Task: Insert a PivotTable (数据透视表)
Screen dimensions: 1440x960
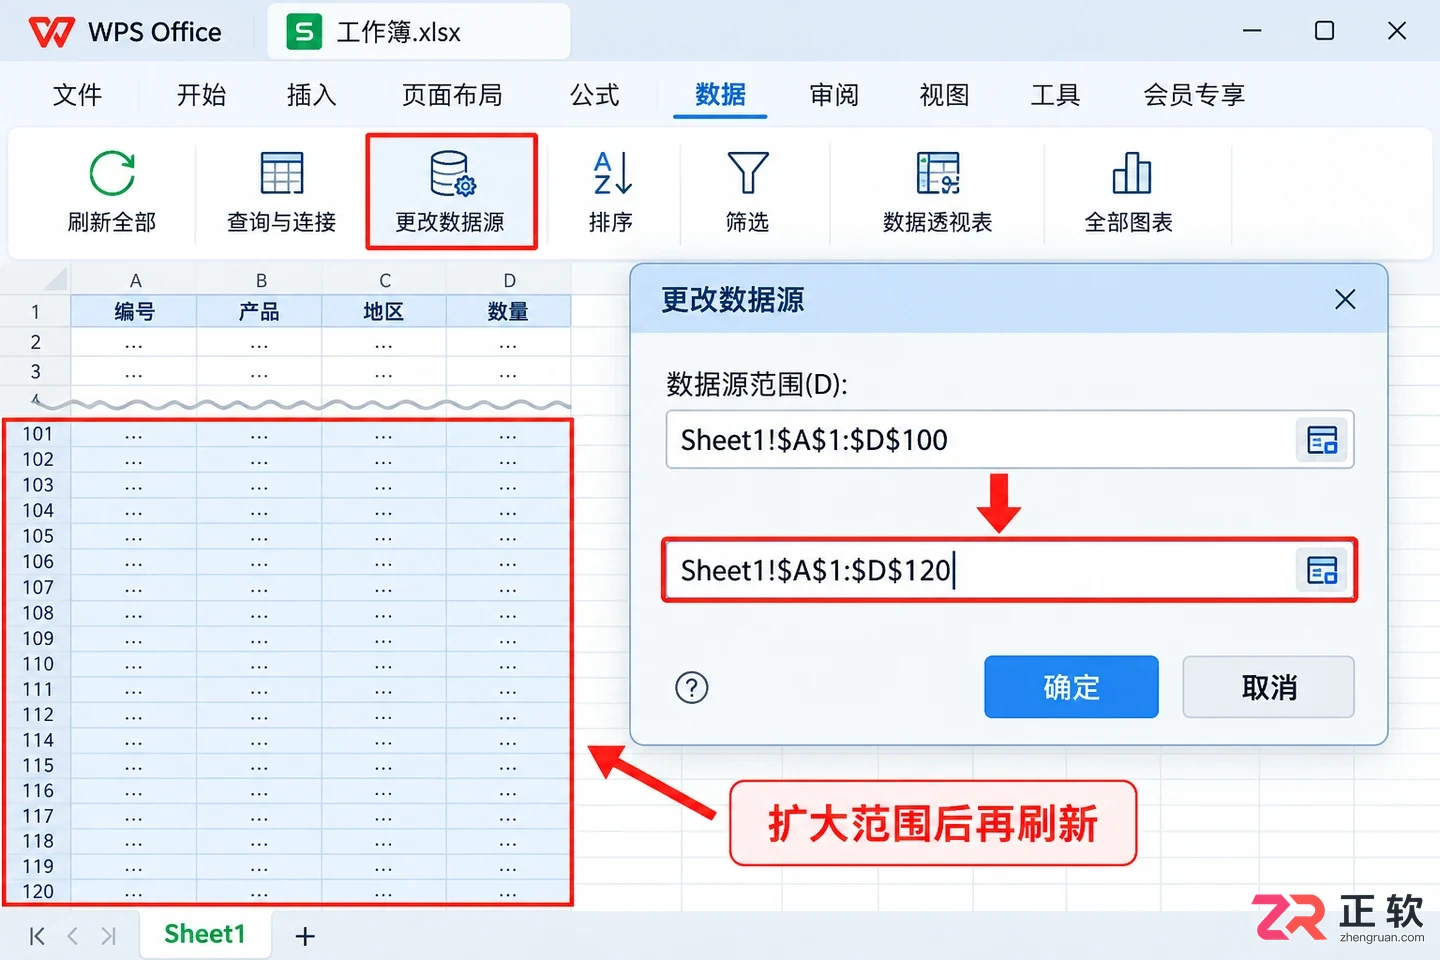Action: 937,193
